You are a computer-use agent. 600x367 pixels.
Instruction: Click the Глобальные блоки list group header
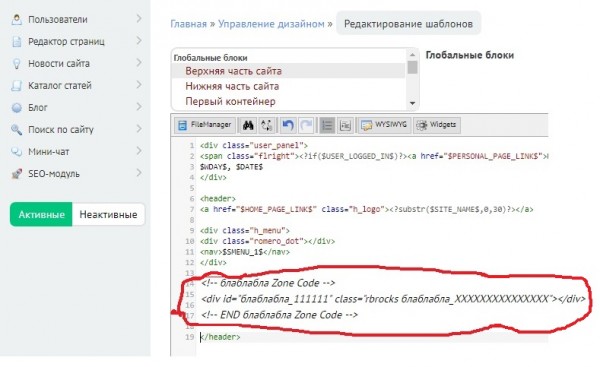[210, 58]
